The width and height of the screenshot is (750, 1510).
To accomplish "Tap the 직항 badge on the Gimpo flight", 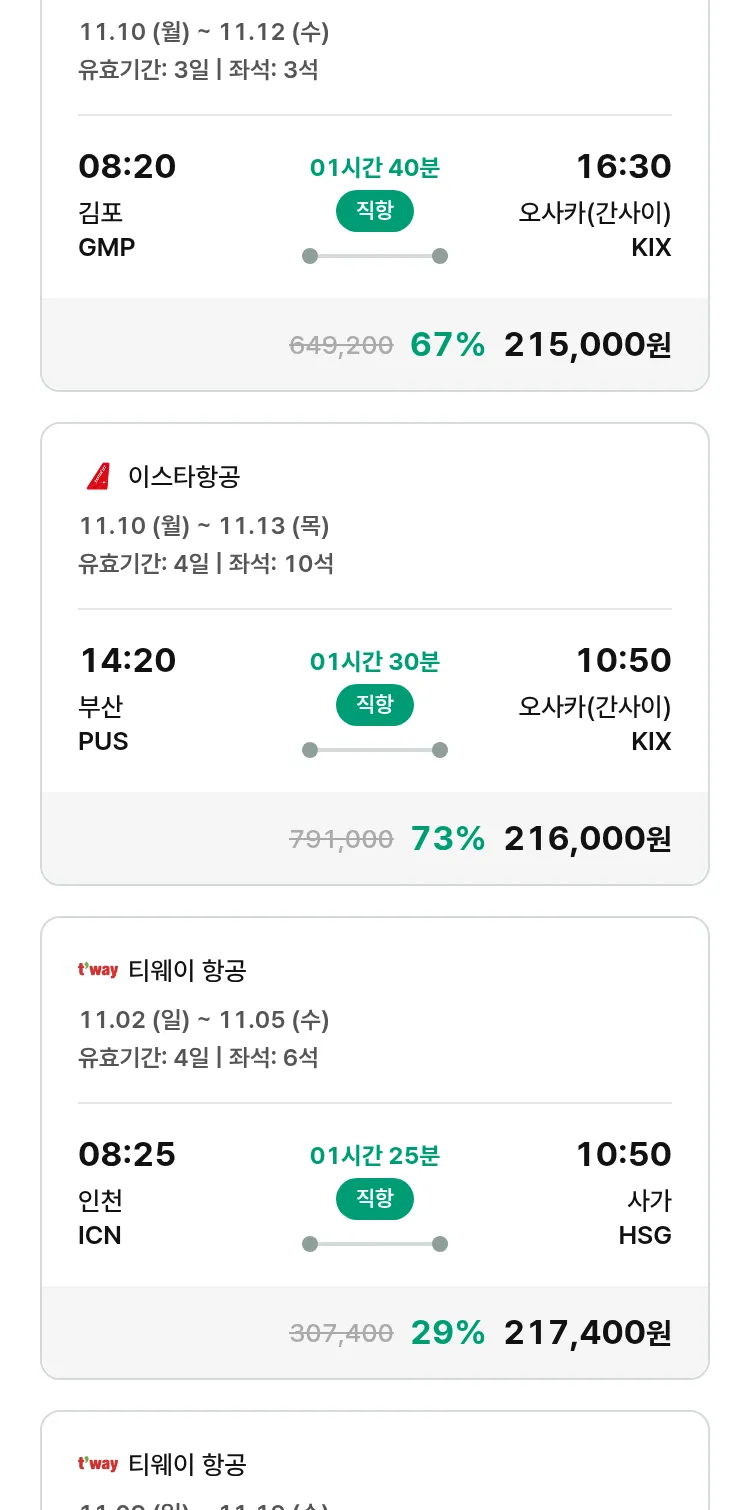I will [x=374, y=211].
